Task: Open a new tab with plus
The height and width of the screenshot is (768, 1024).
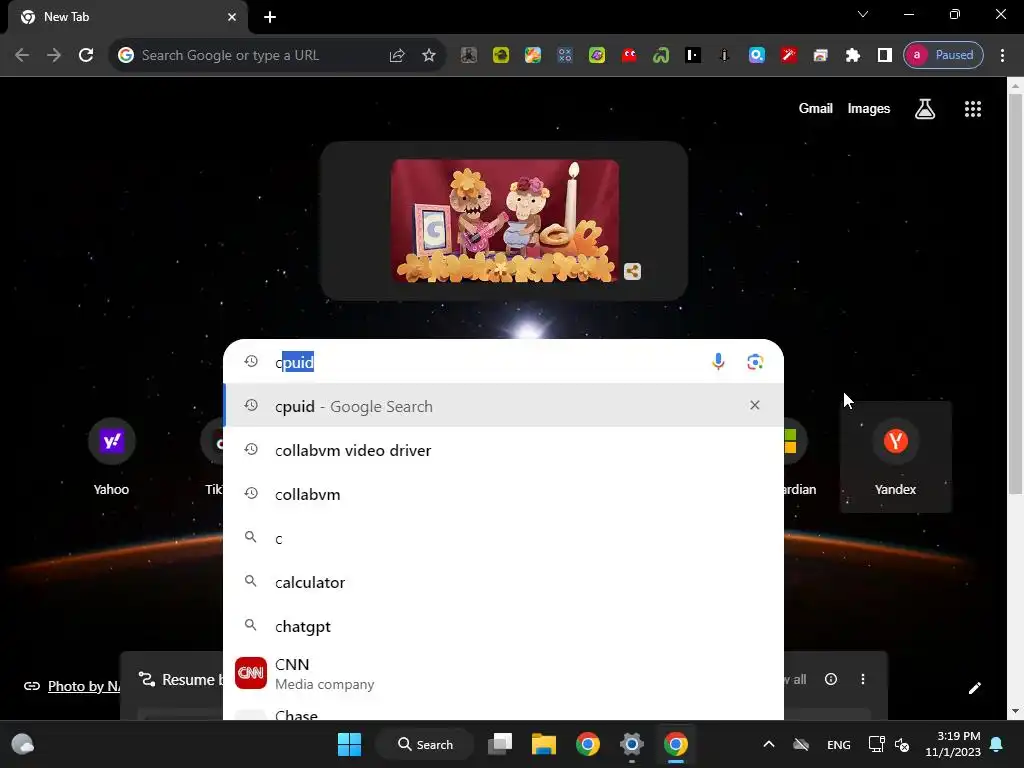Action: click(x=270, y=17)
